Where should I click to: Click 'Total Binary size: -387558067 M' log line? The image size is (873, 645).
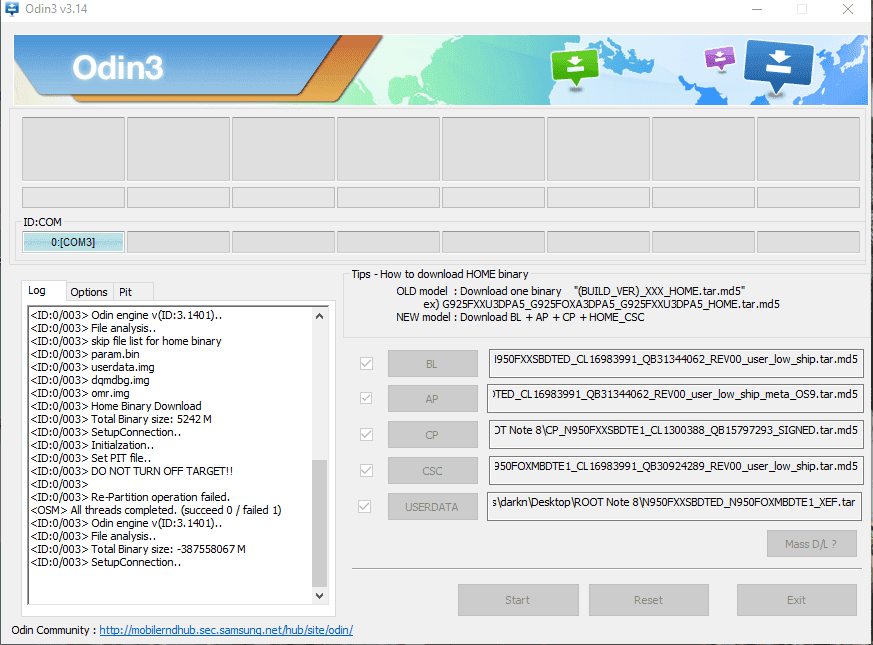coord(138,549)
